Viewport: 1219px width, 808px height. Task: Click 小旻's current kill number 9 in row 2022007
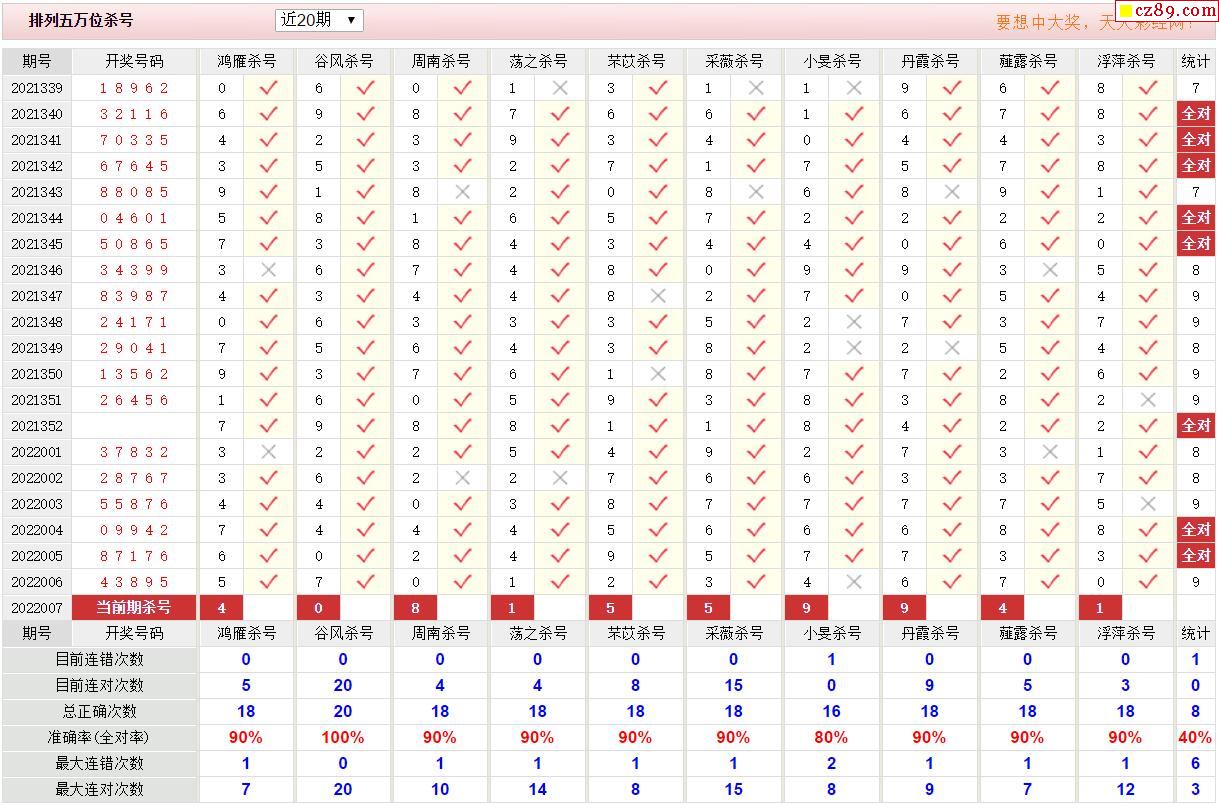pyautogui.click(x=806, y=608)
